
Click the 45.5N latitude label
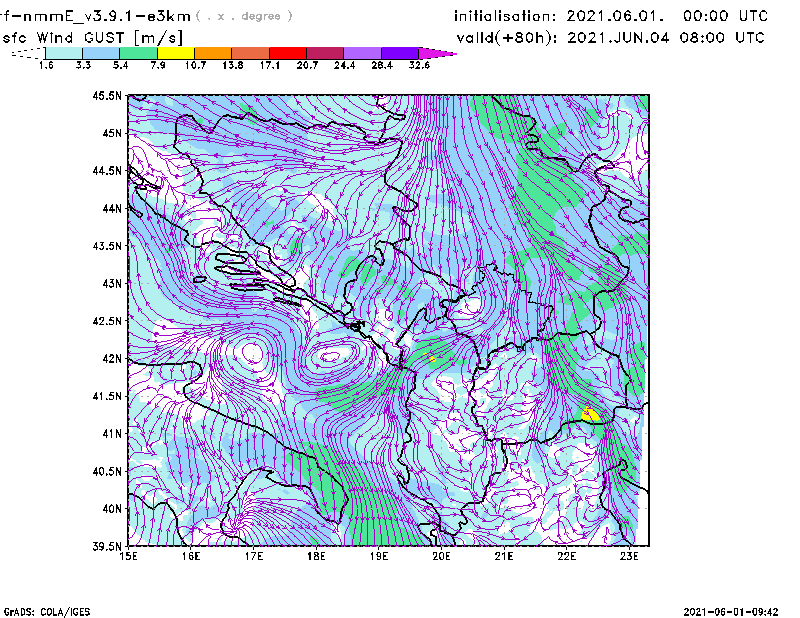107,95
